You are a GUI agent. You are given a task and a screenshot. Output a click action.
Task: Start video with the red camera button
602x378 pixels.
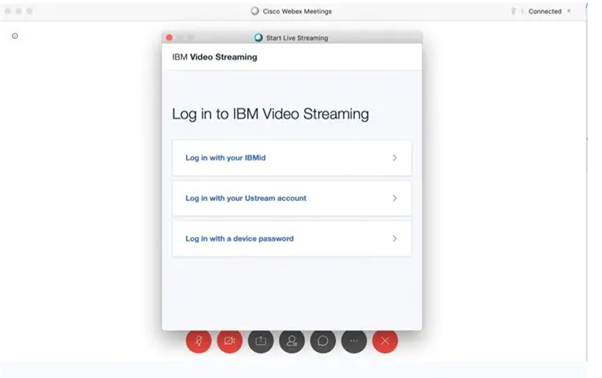click(230, 340)
